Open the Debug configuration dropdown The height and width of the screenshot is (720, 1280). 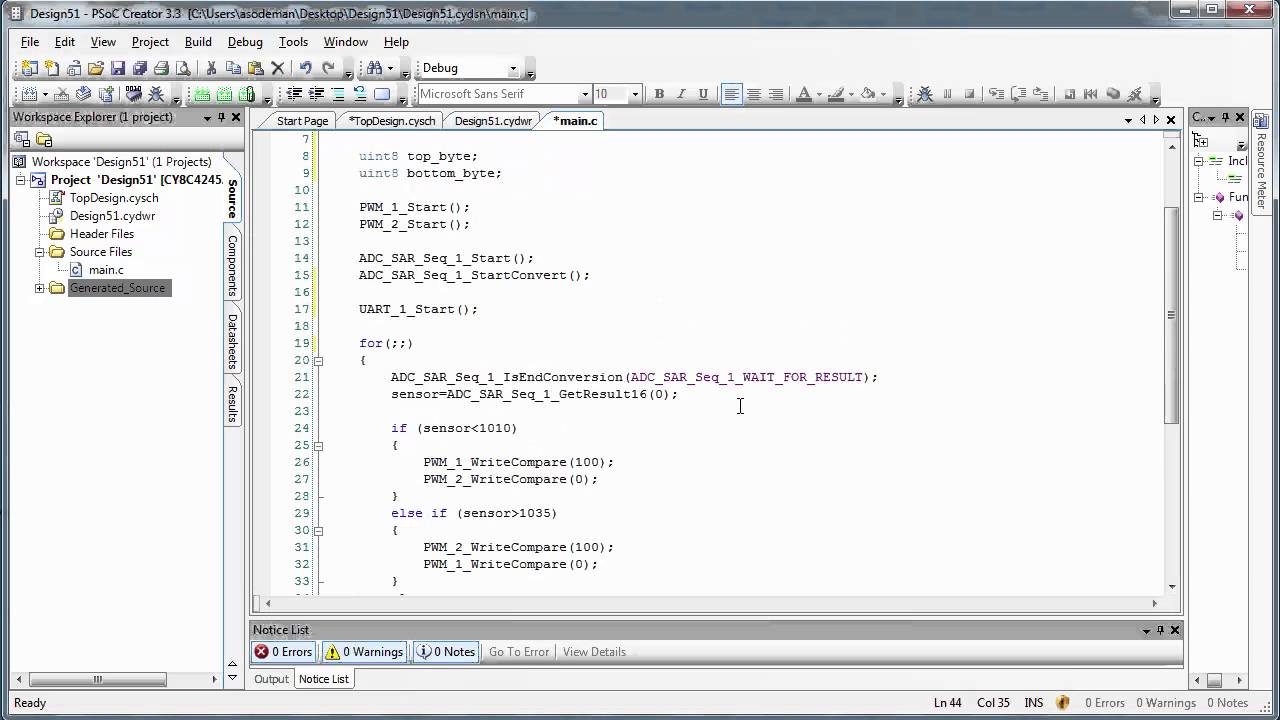tap(513, 68)
